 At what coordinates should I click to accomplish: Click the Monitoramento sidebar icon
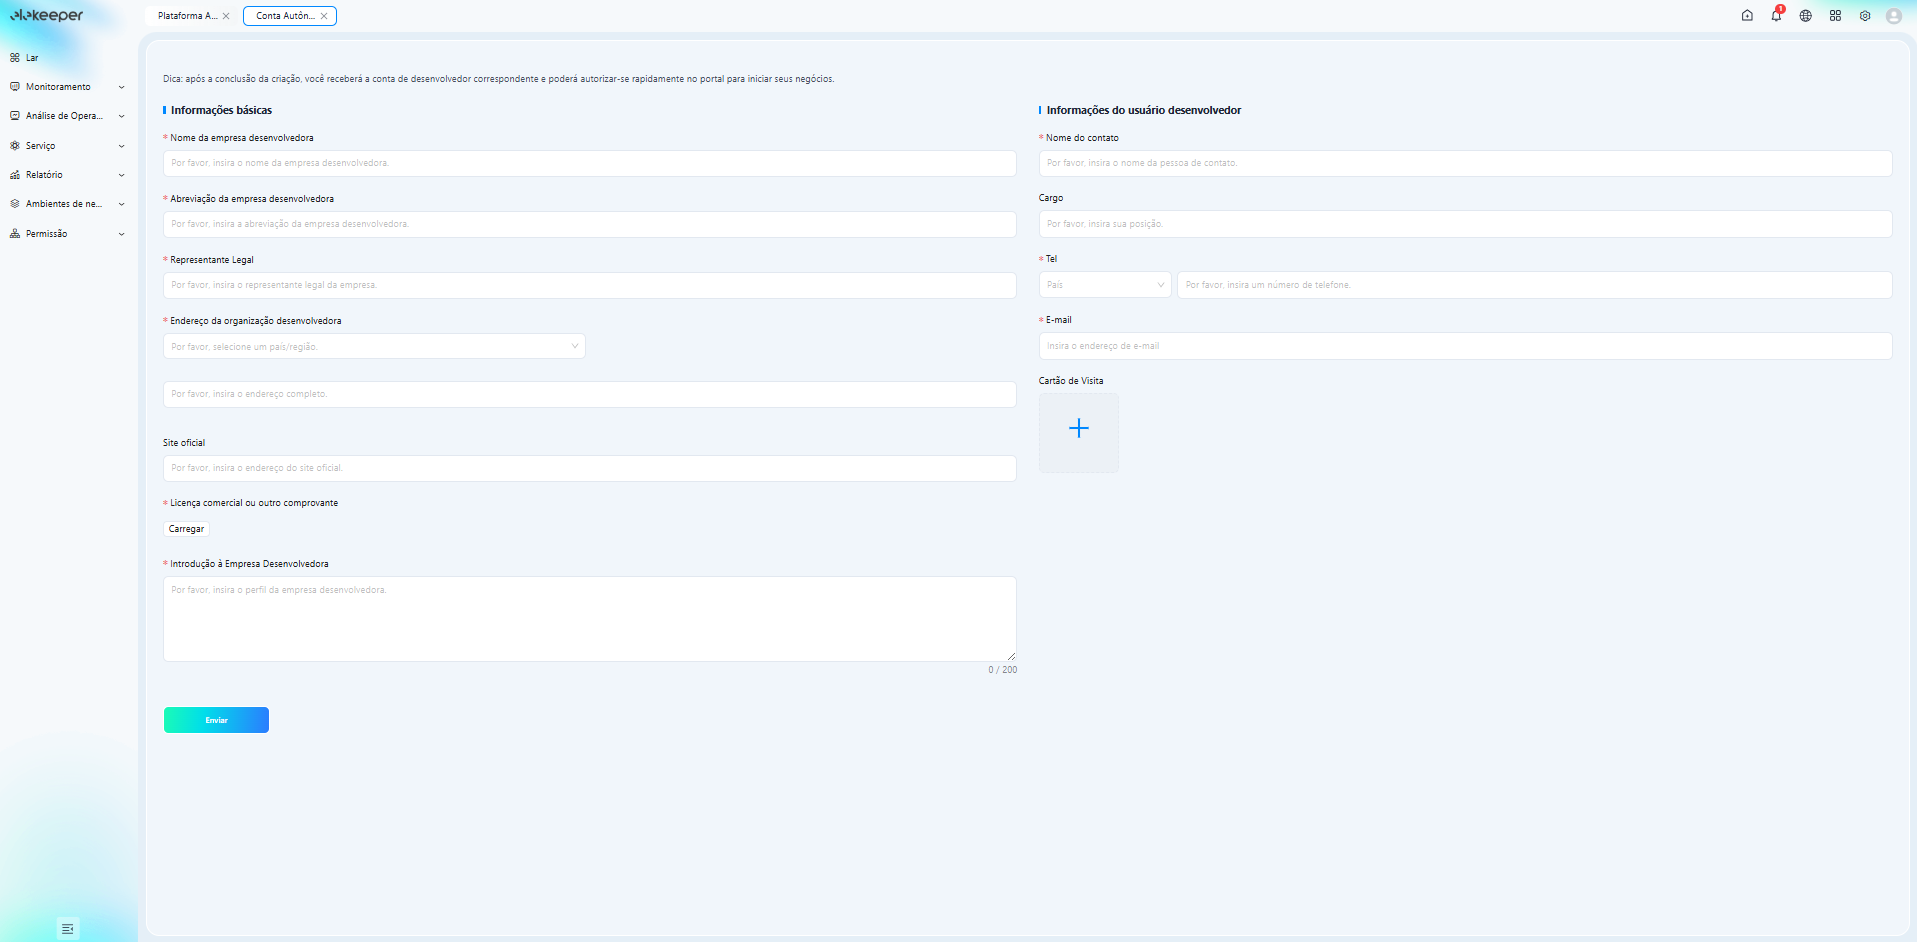tap(14, 87)
